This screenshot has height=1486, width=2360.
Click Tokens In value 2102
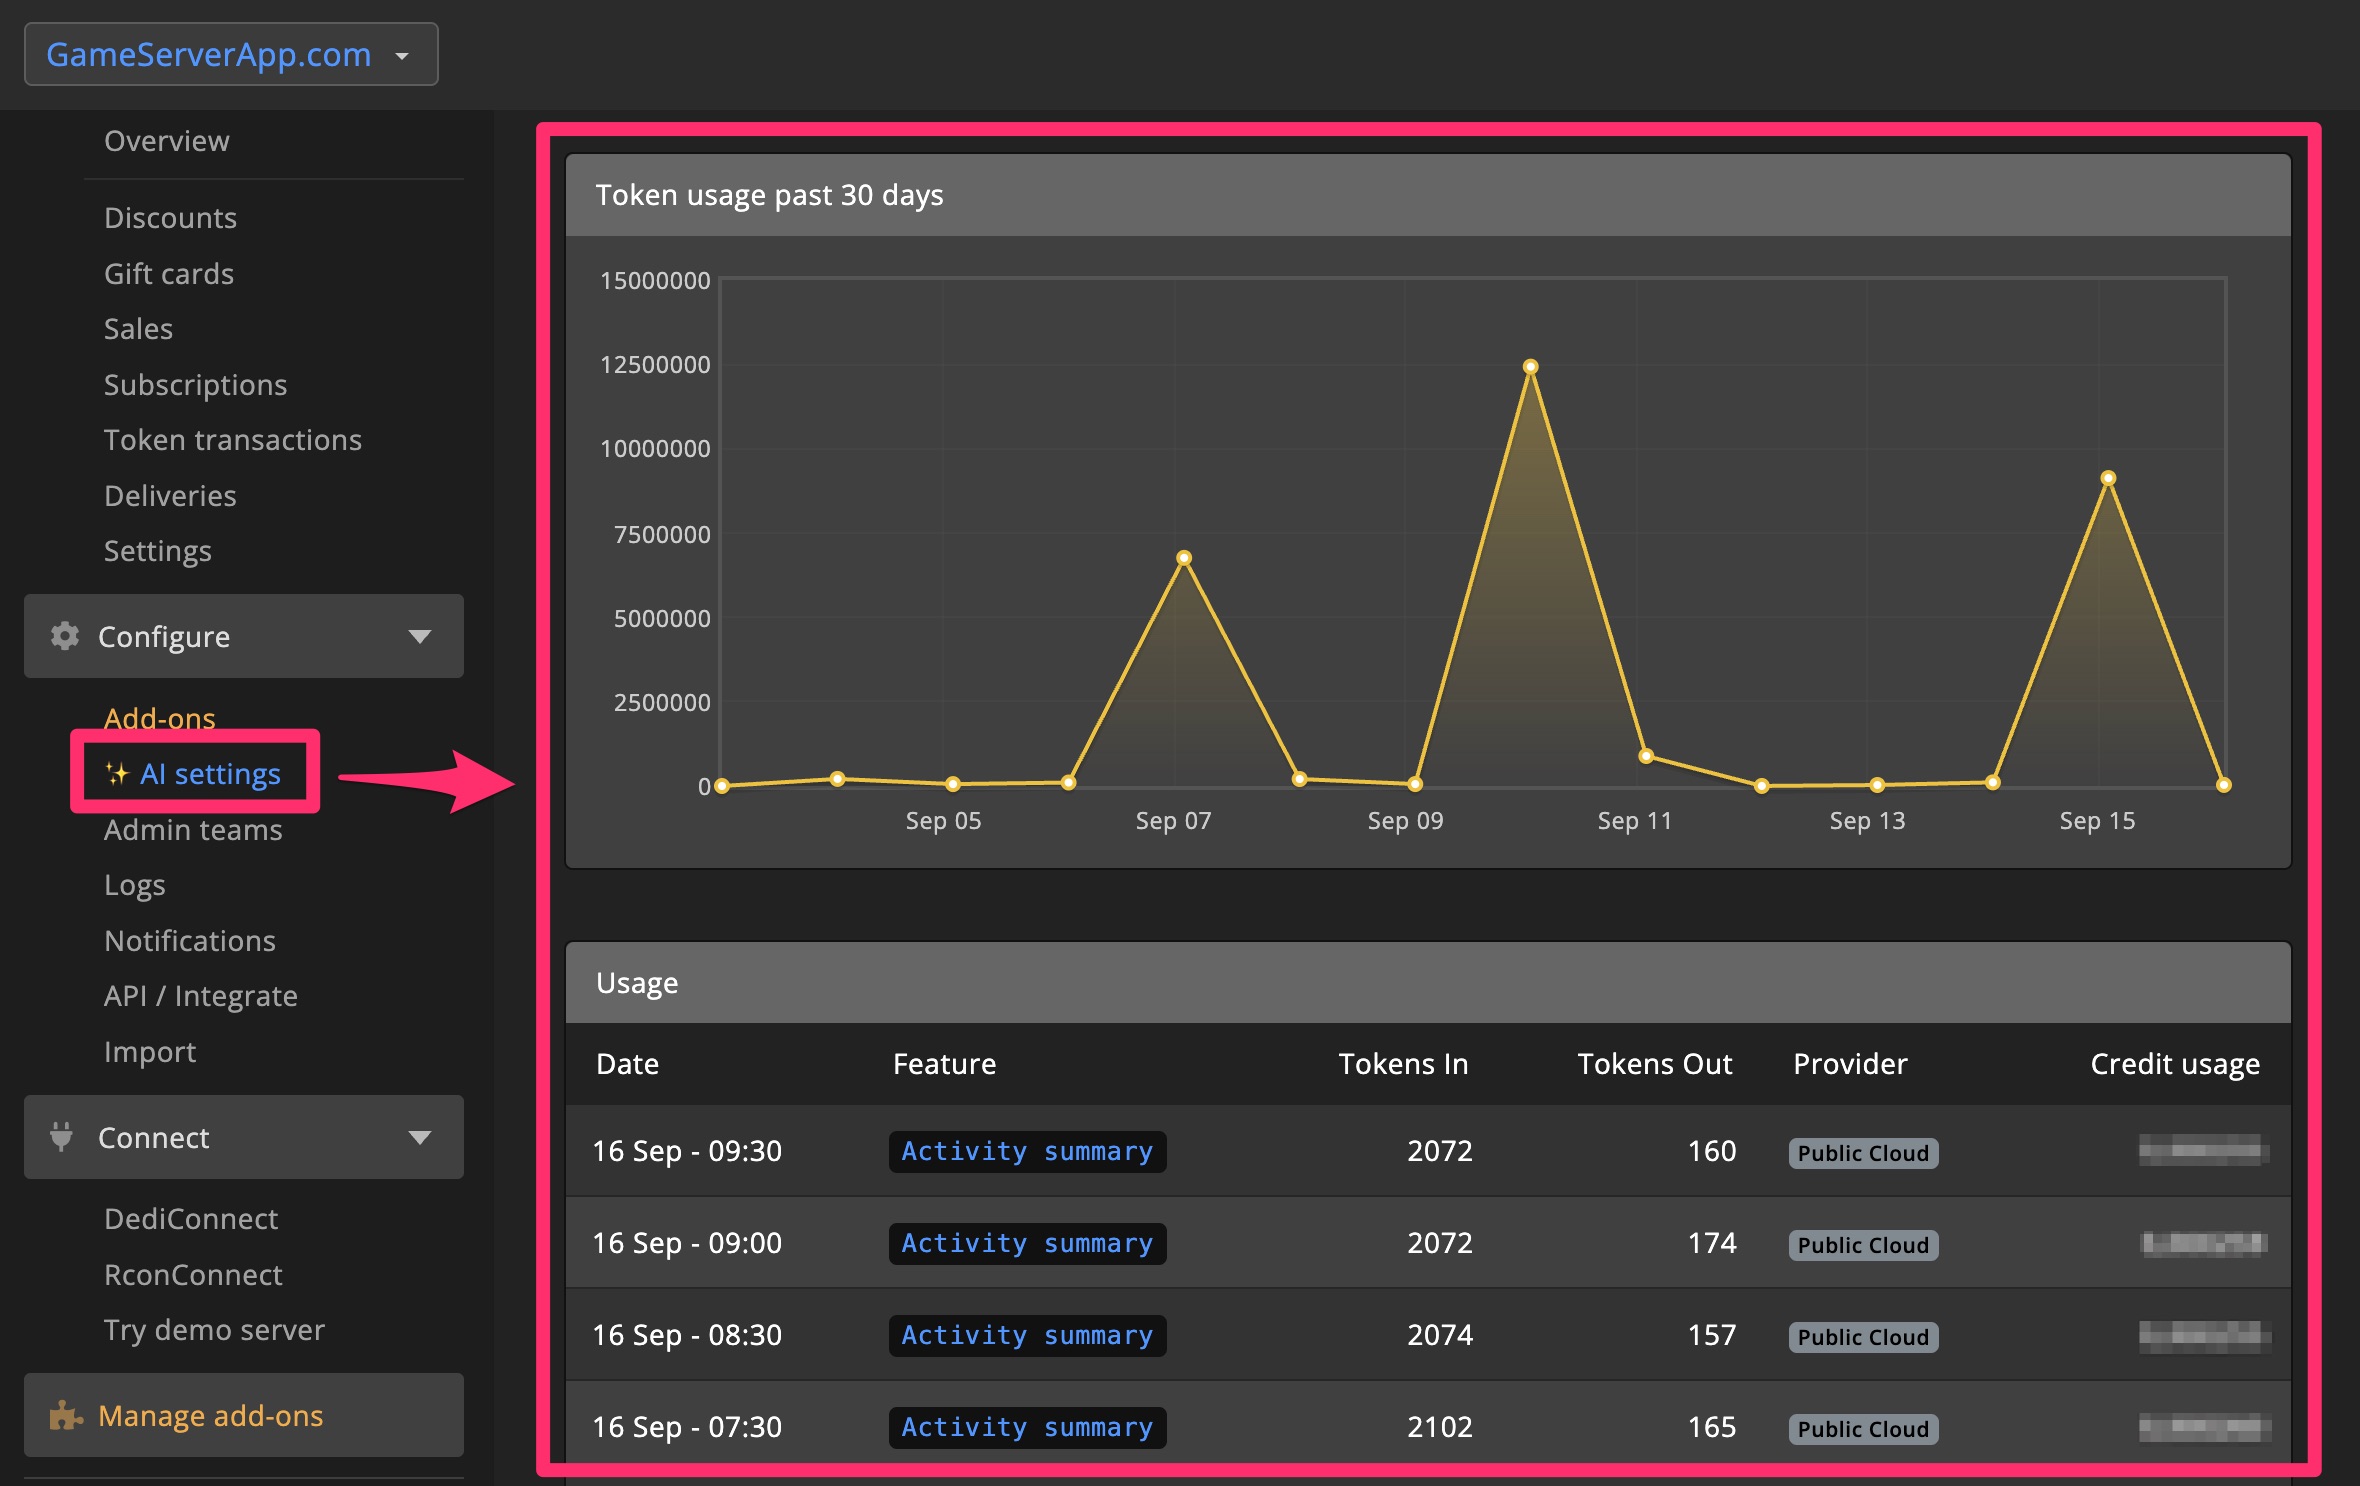(1440, 1427)
